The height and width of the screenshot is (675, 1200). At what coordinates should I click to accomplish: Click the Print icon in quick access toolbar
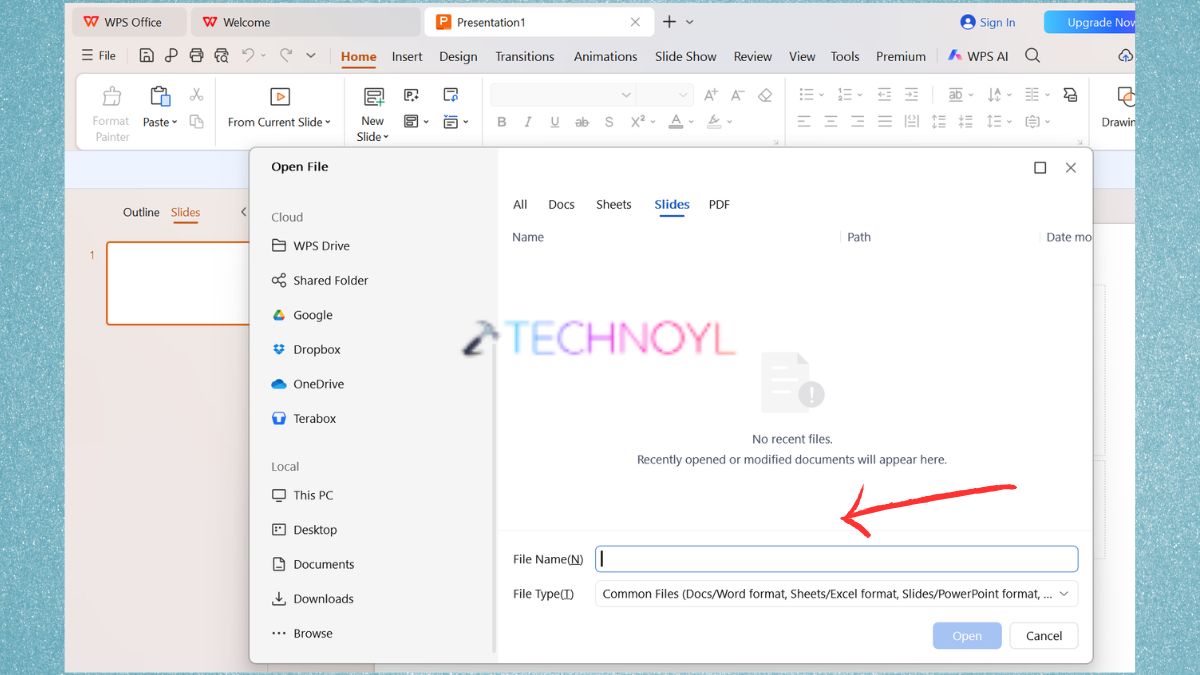coord(196,56)
